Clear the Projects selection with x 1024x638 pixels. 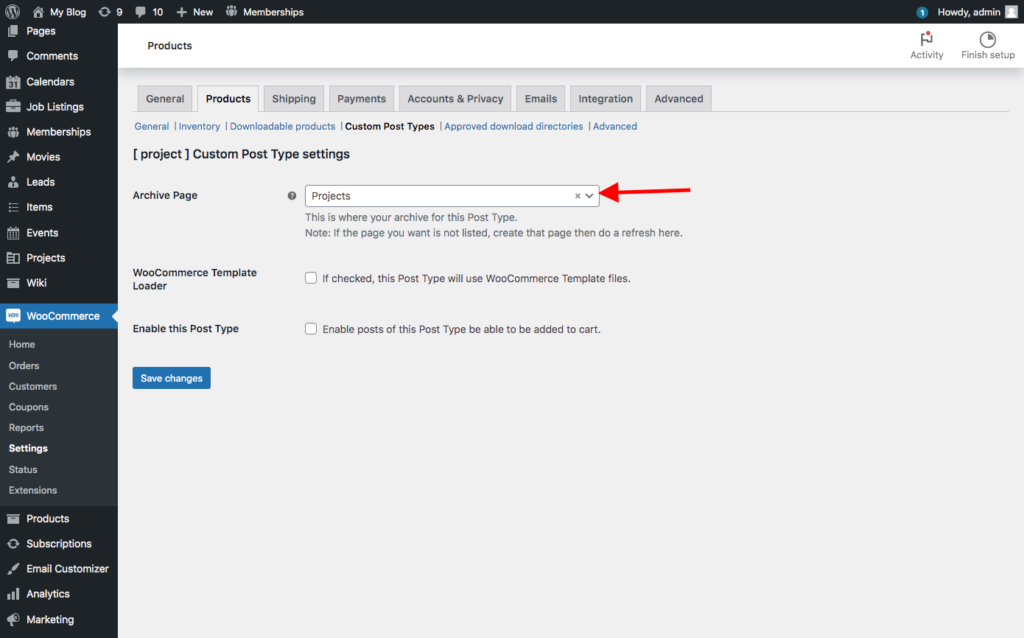click(x=577, y=196)
